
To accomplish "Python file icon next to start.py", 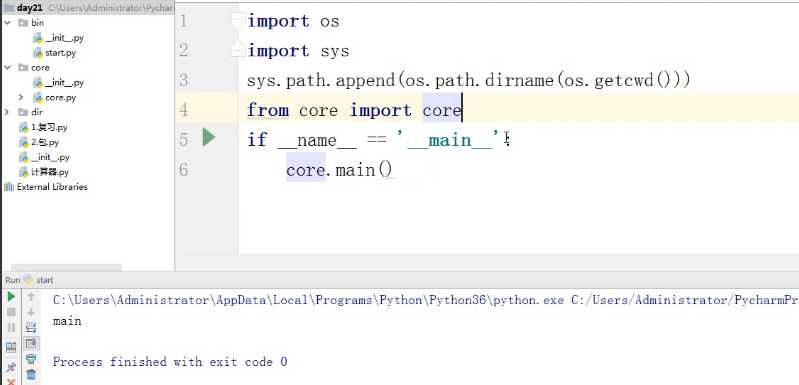I will 38,52.
